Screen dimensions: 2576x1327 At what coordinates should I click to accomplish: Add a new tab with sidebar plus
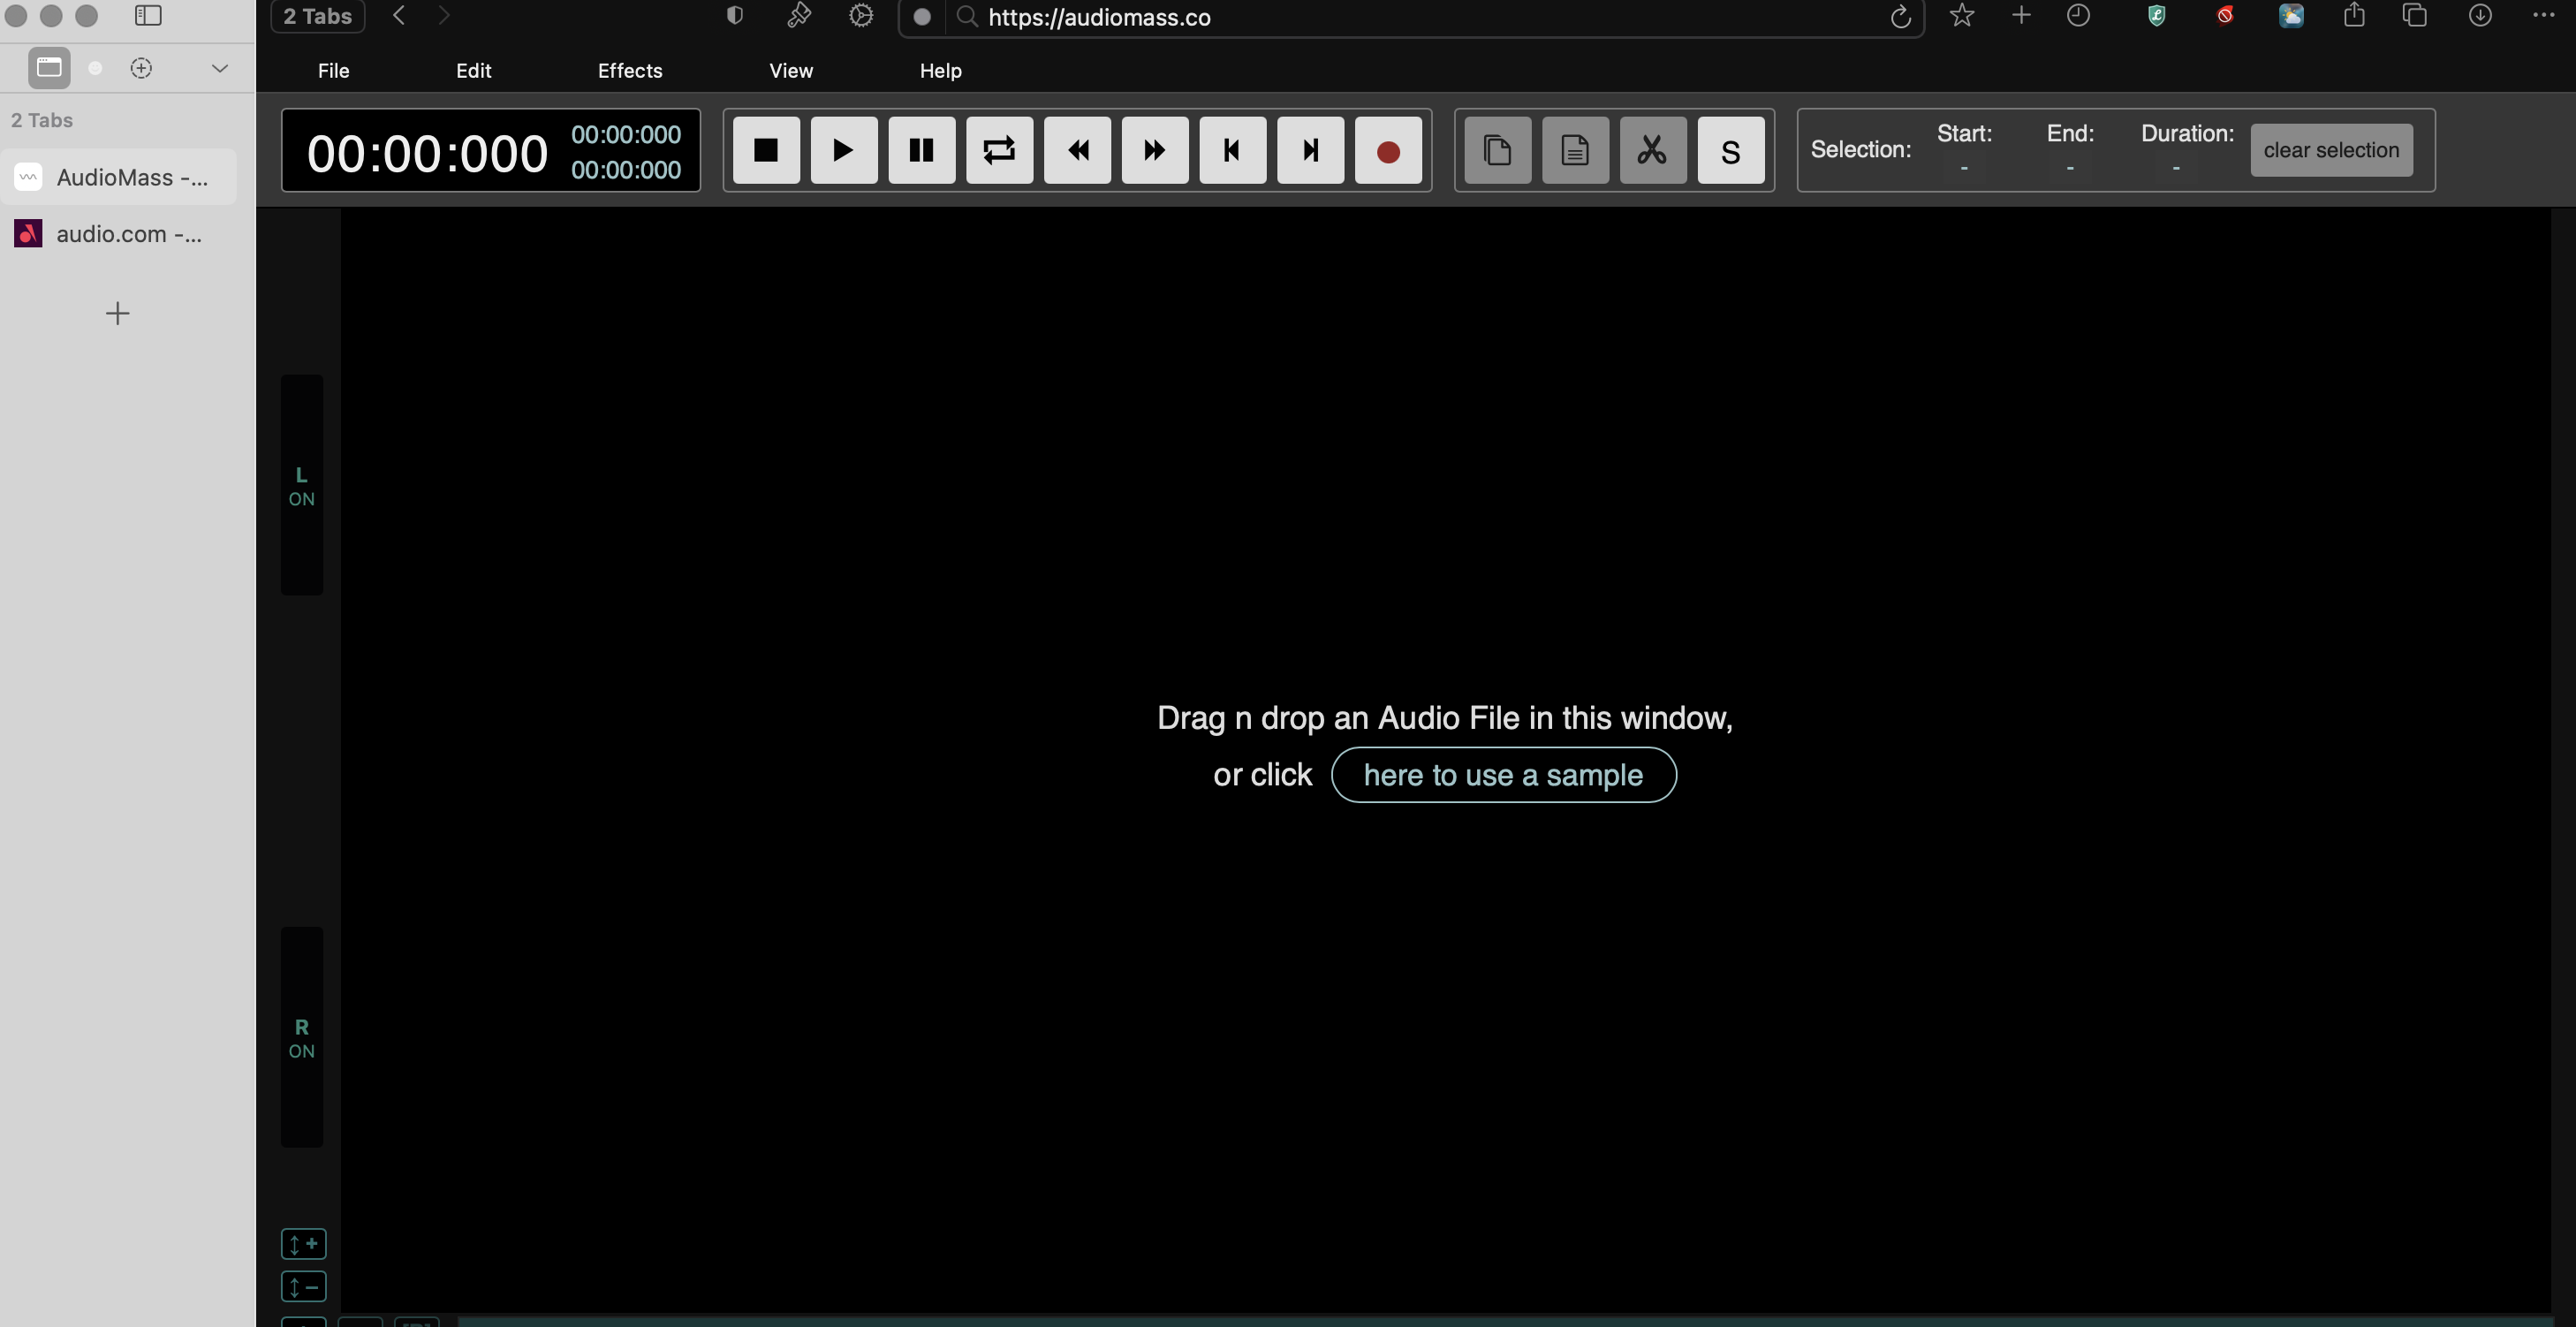(117, 314)
